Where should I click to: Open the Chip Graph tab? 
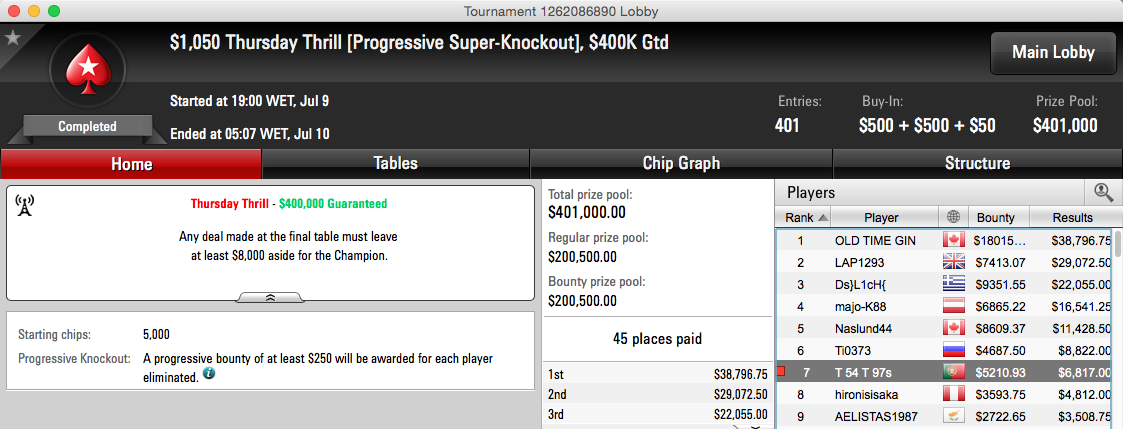click(681, 164)
